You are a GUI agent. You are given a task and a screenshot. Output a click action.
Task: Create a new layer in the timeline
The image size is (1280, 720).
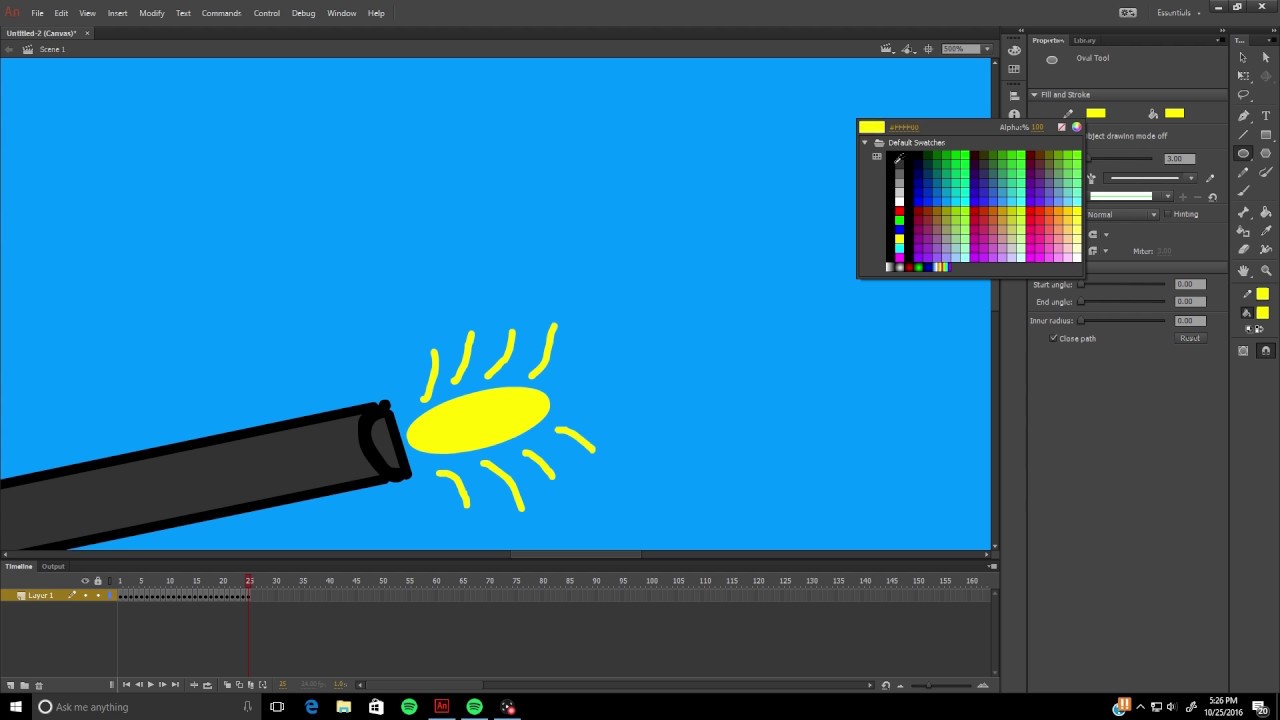[11, 685]
